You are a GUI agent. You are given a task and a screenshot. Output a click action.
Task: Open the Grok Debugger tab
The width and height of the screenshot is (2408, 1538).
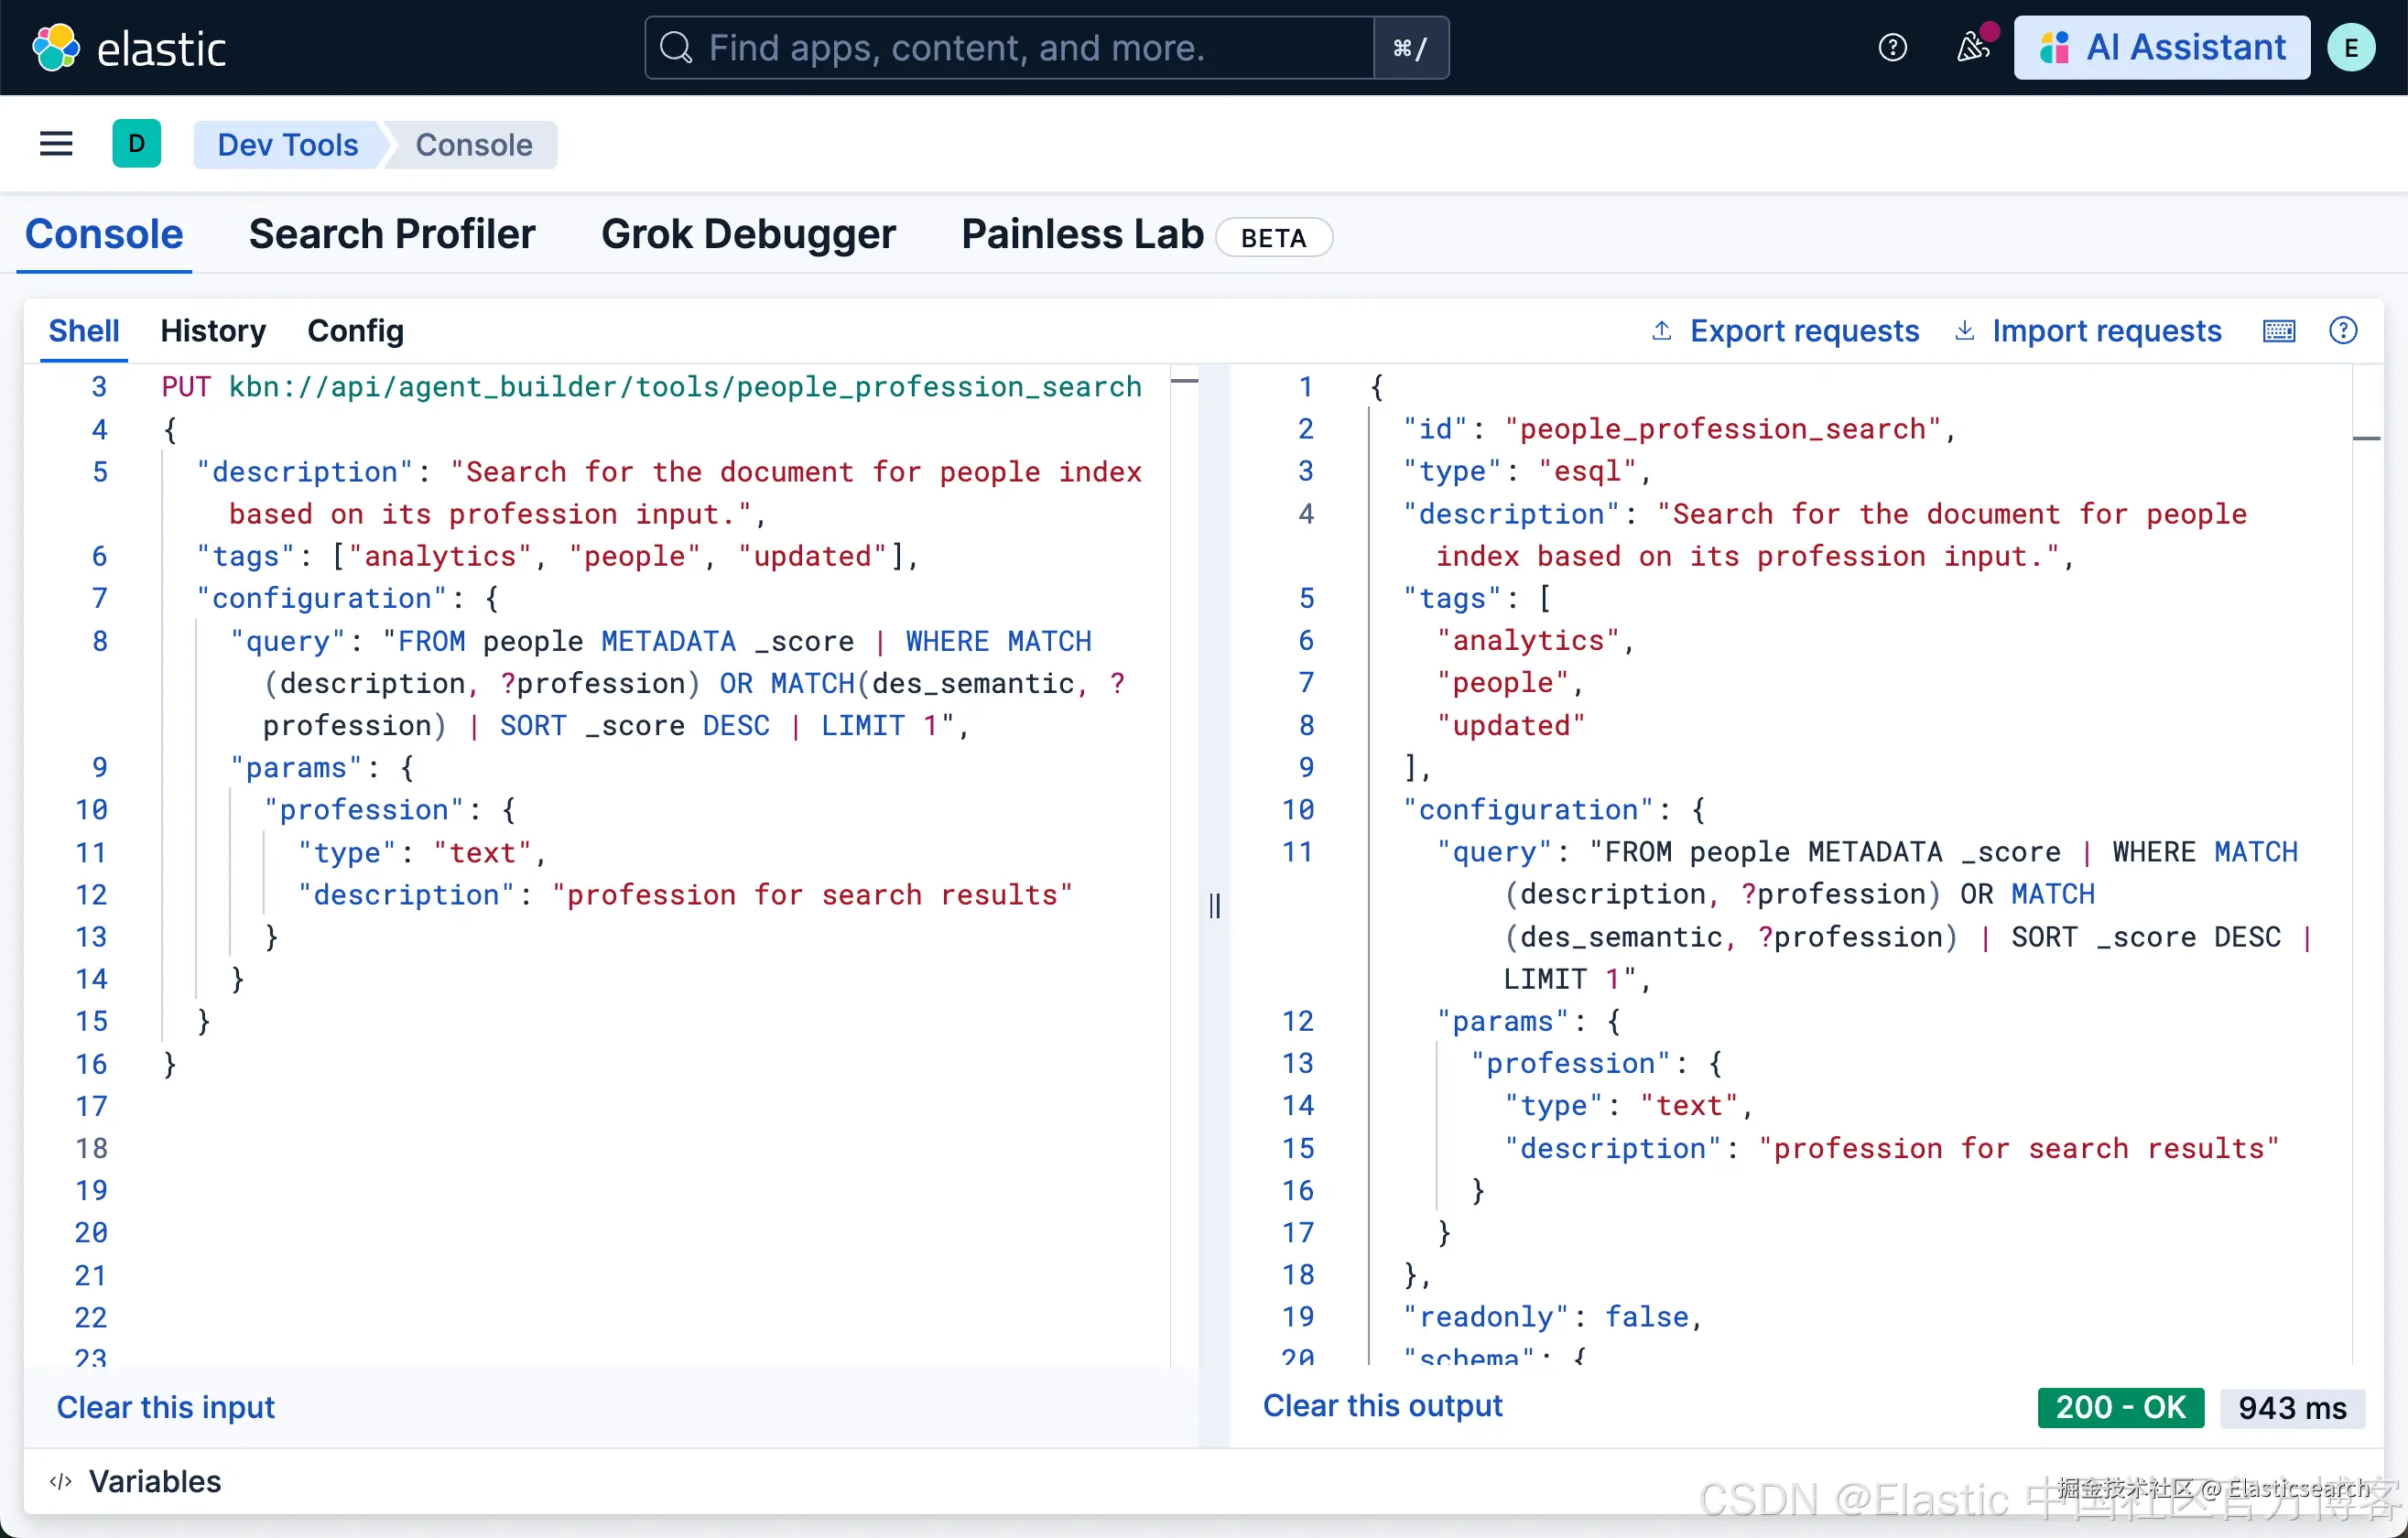point(748,234)
